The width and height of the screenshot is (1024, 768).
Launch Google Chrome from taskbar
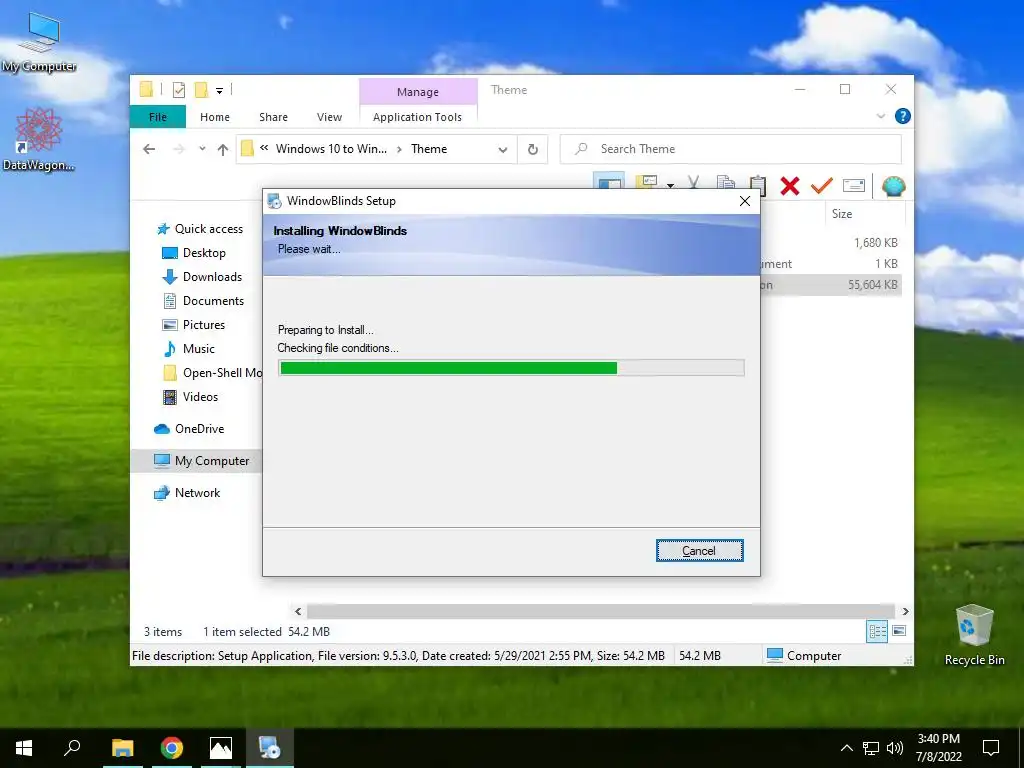tap(172, 748)
